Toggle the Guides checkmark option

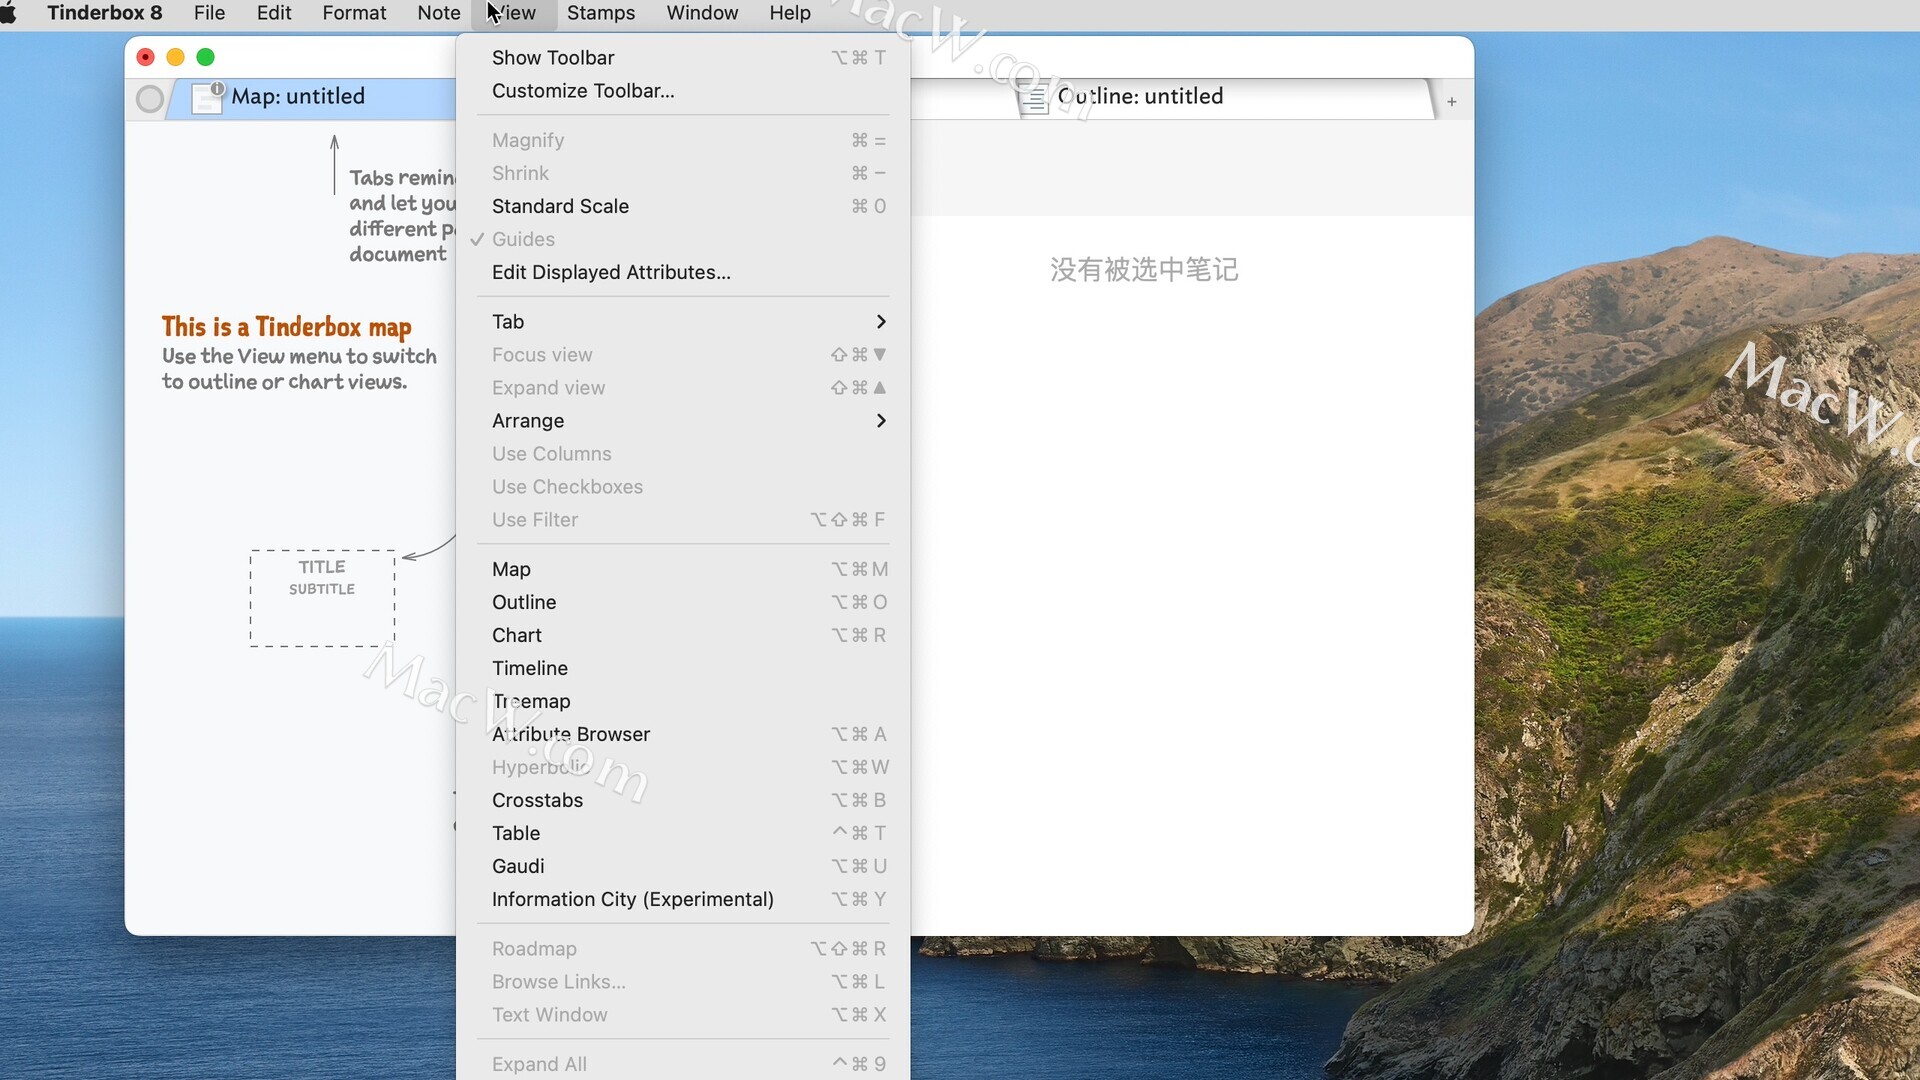(683, 239)
